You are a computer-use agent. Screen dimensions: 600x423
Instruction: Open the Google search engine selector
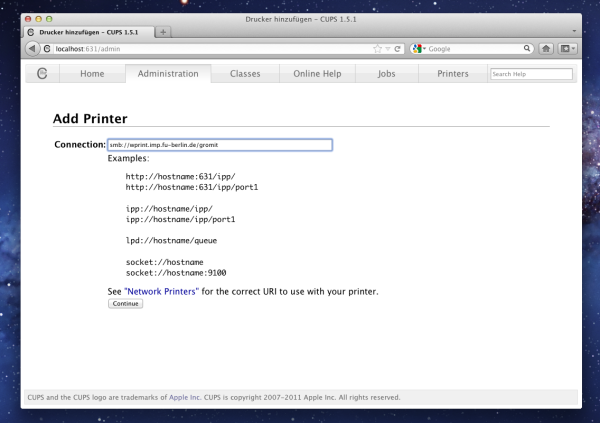coord(419,49)
